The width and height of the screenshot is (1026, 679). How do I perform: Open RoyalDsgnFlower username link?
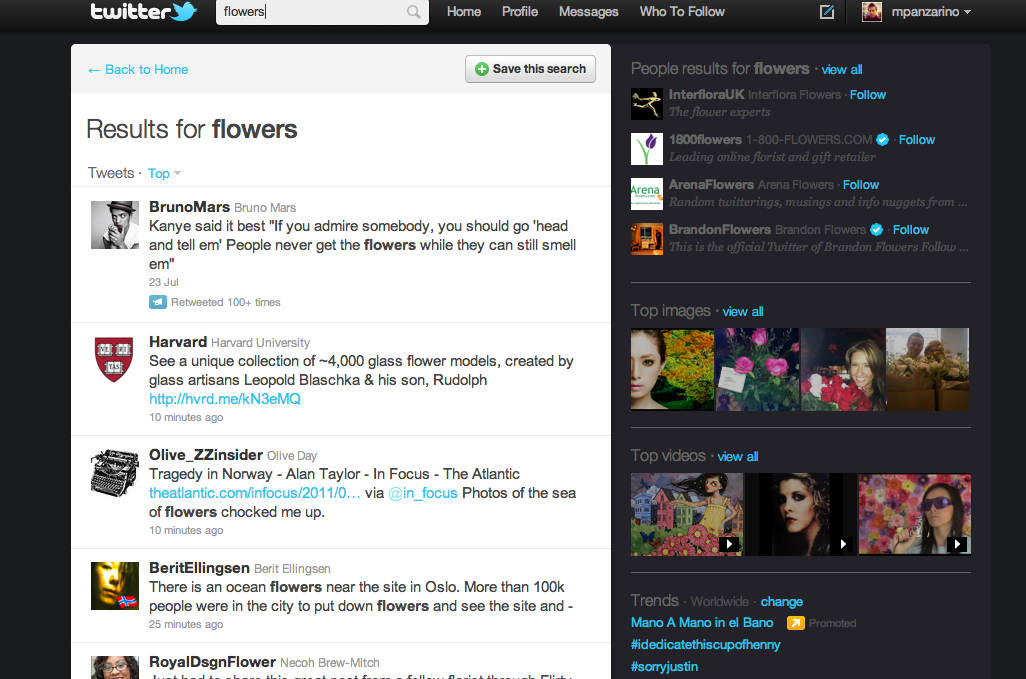[x=213, y=662]
